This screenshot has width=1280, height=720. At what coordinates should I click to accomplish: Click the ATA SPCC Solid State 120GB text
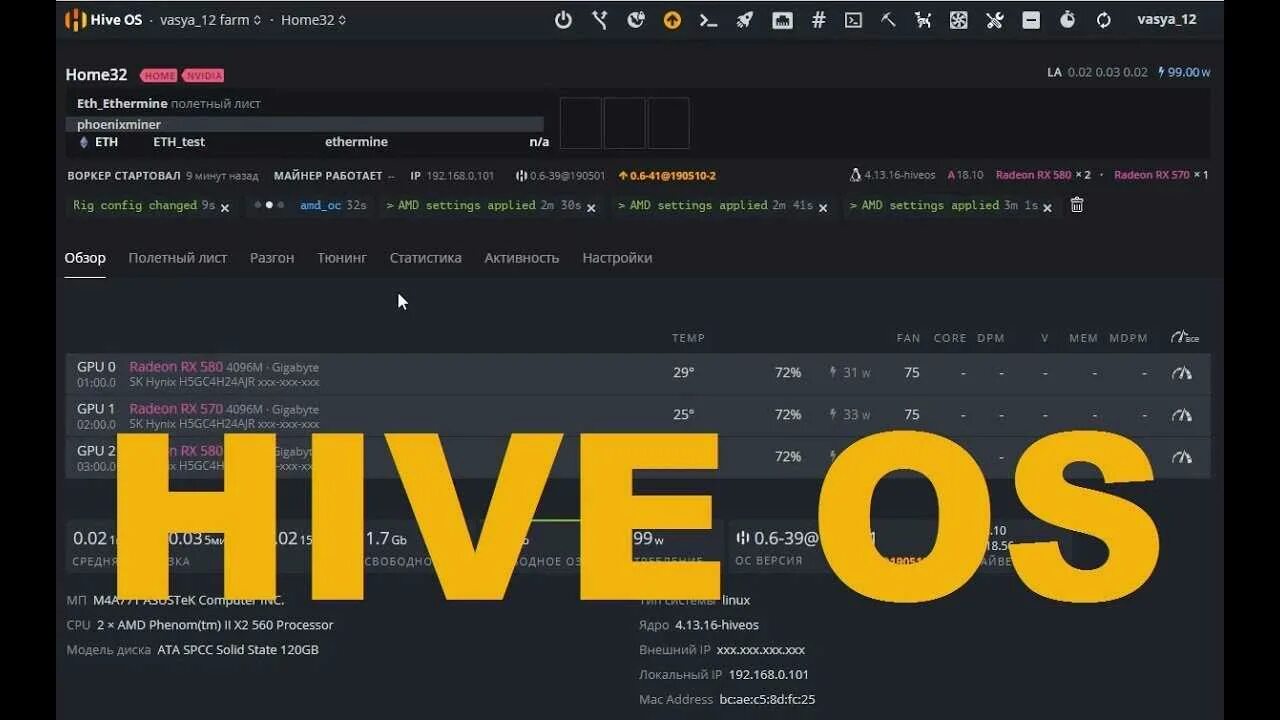pyautogui.click(x=238, y=650)
